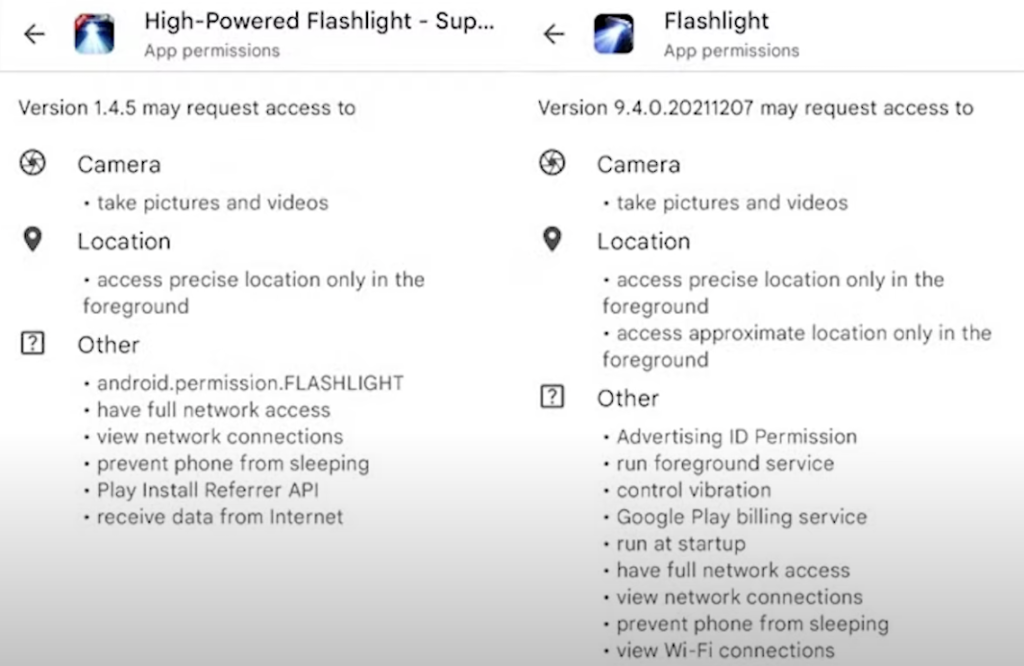
Task: Tap the Other question-mark icon on left
Action: tap(33, 343)
